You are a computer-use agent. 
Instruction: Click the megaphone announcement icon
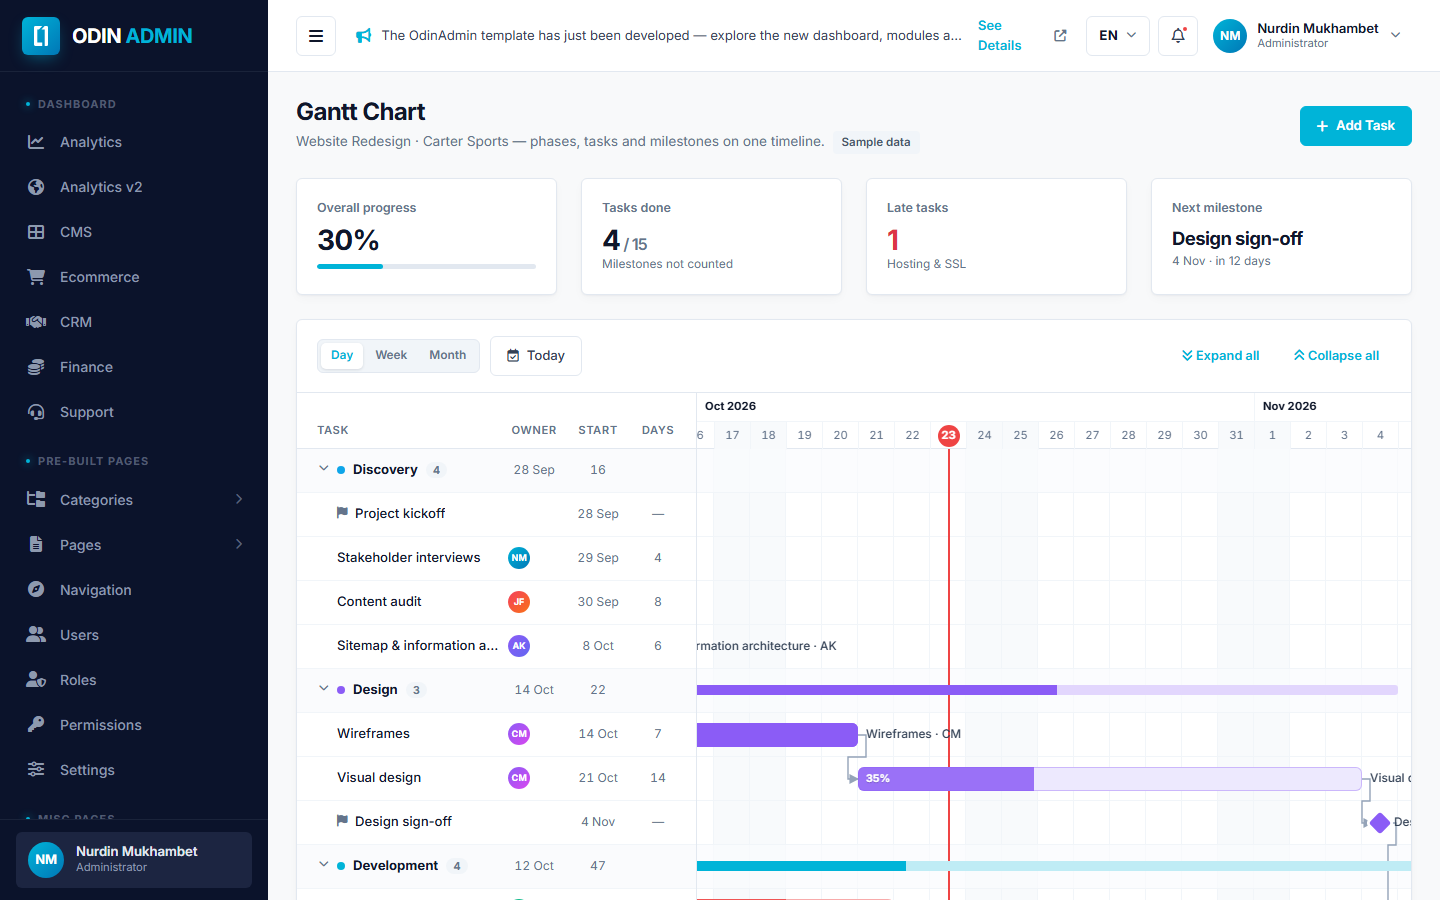click(x=363, y=36)
